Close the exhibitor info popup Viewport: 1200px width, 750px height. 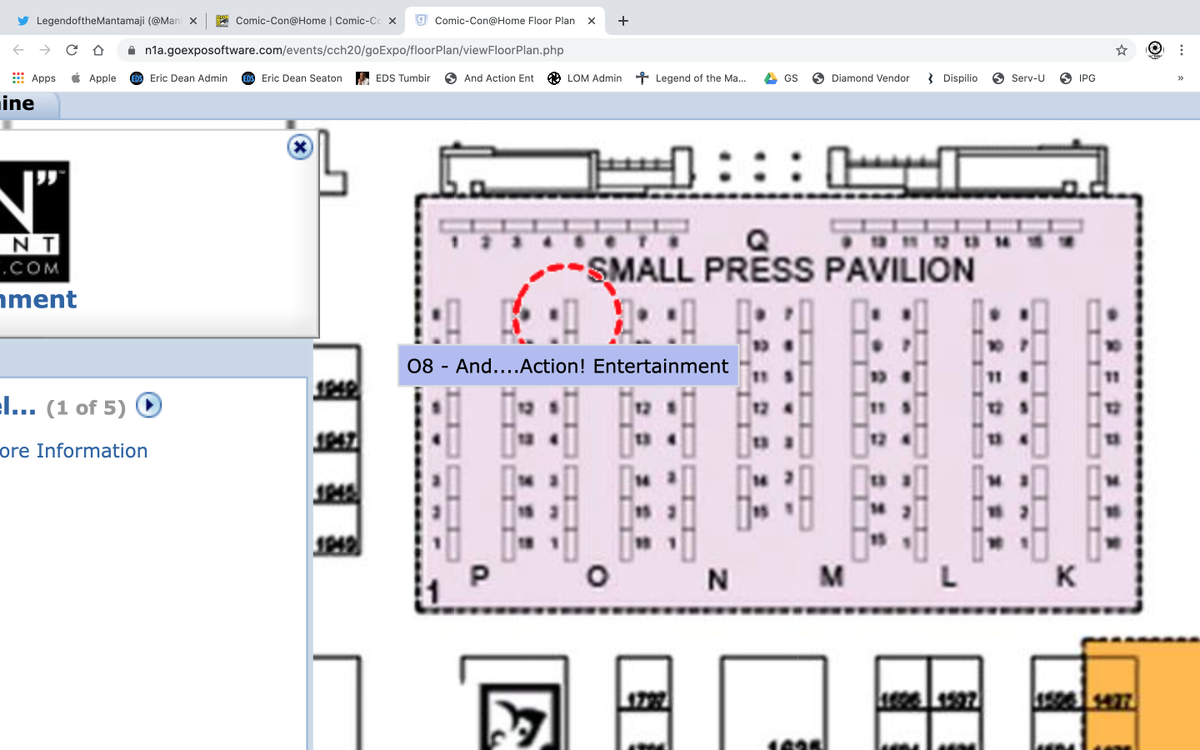point(299,147)
